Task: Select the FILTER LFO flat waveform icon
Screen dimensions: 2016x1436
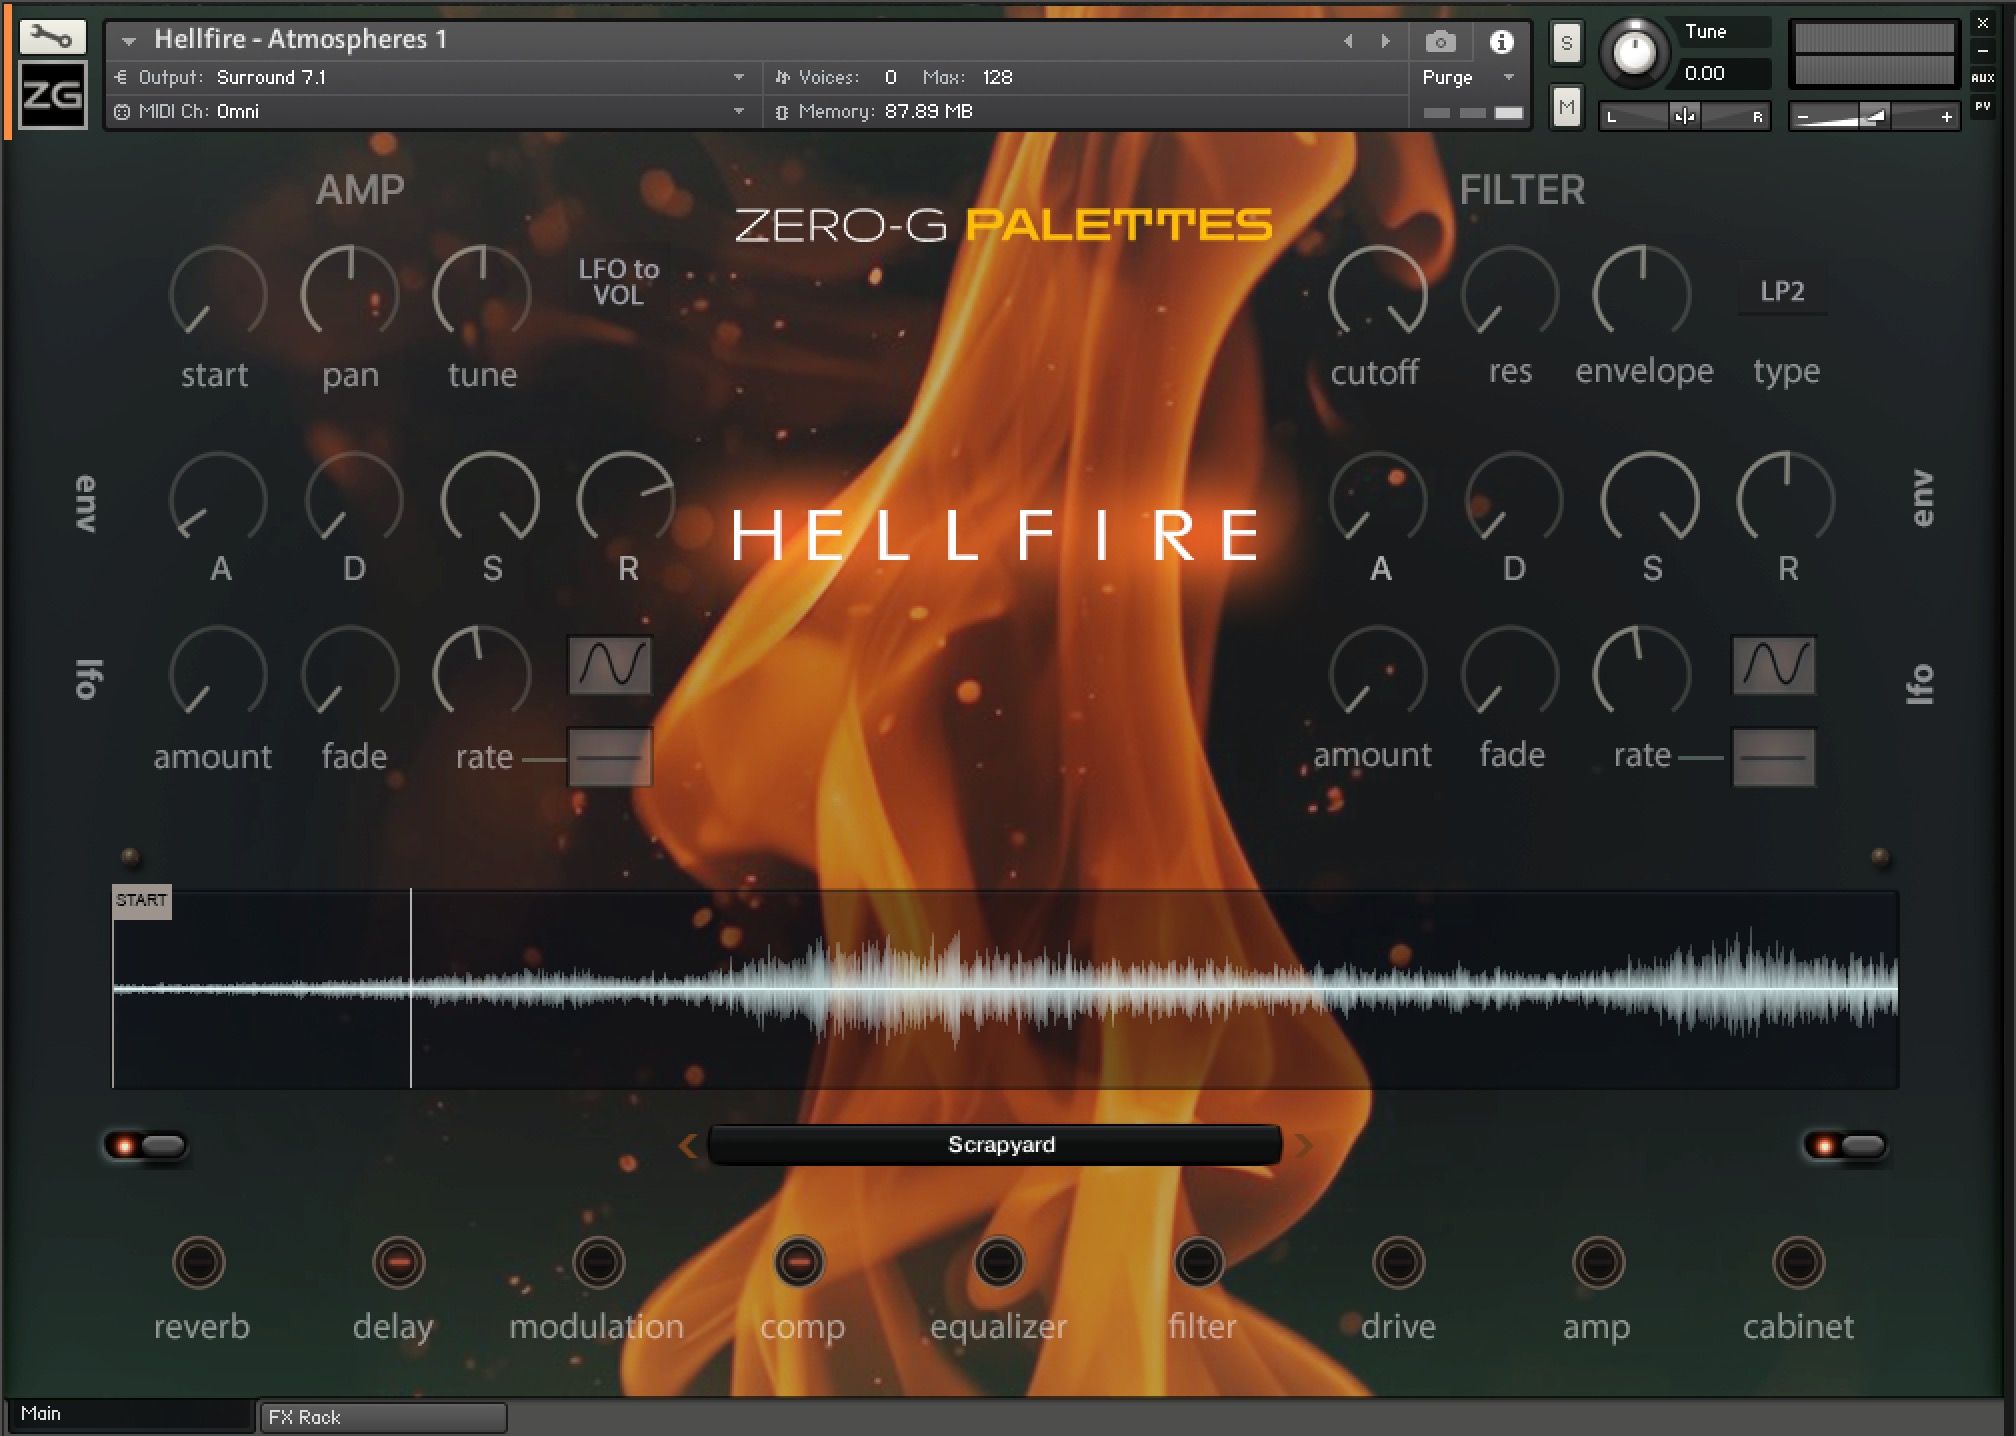Action: (x=1773, y=757)
